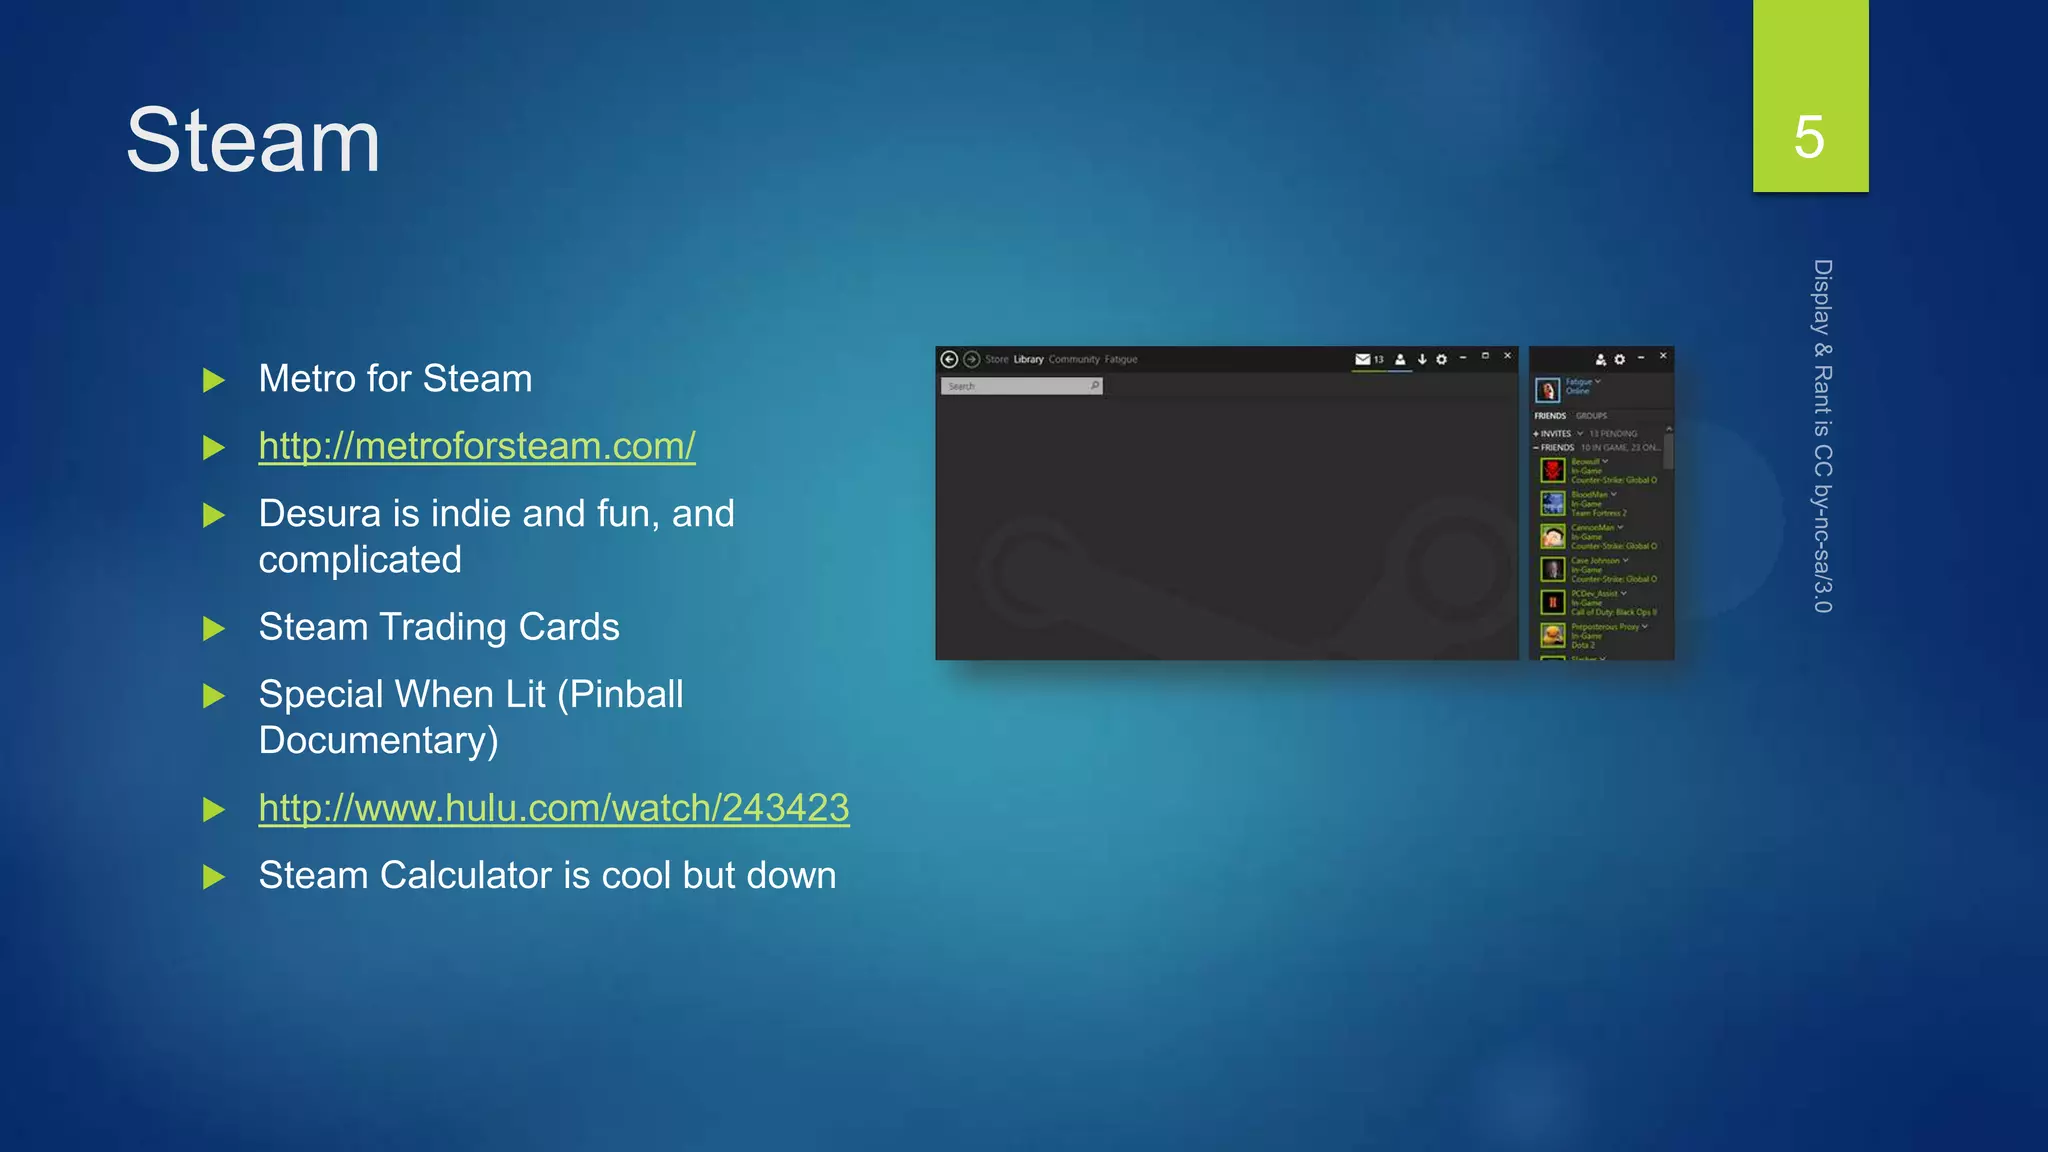This screenshot has width=2048, height=1152.
Task: Click "Steam Trading Cards" bullet text
Action: [439, 627]
